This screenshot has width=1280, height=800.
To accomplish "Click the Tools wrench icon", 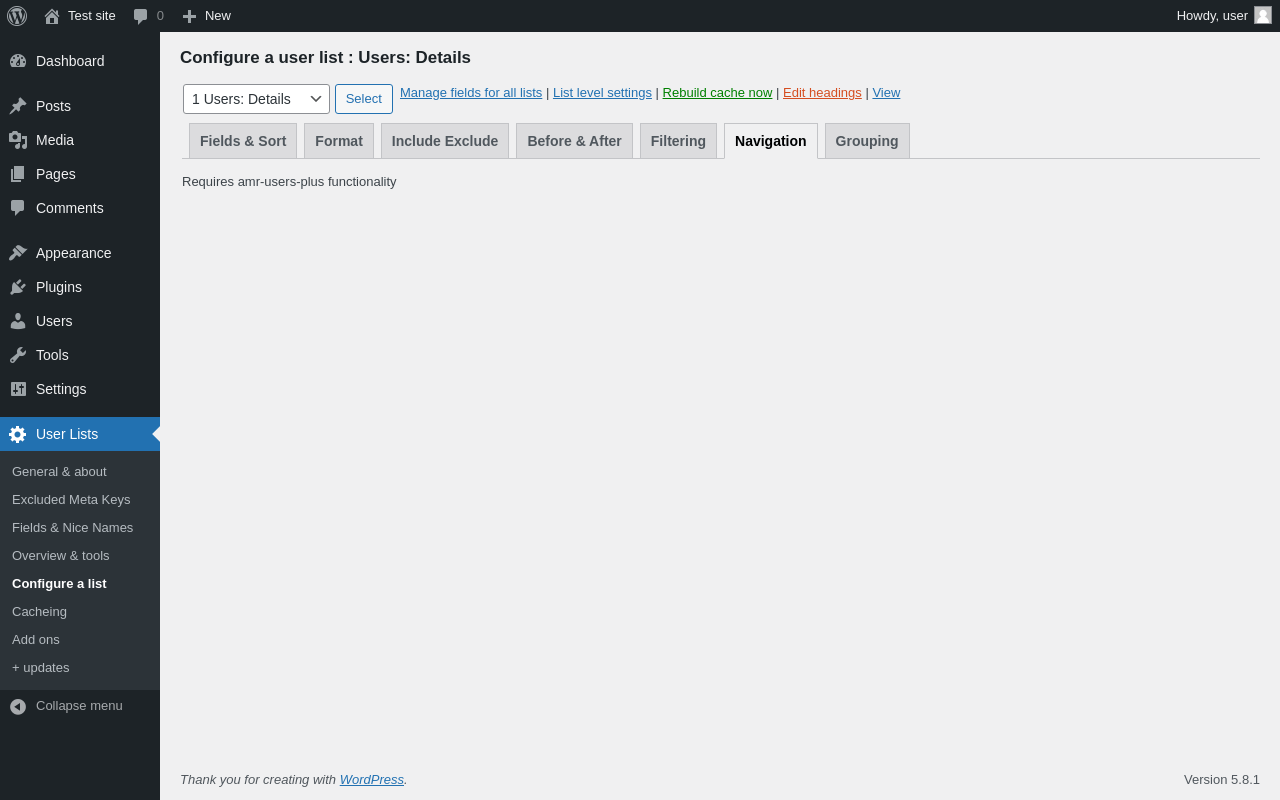I will [x=18, y=355].
